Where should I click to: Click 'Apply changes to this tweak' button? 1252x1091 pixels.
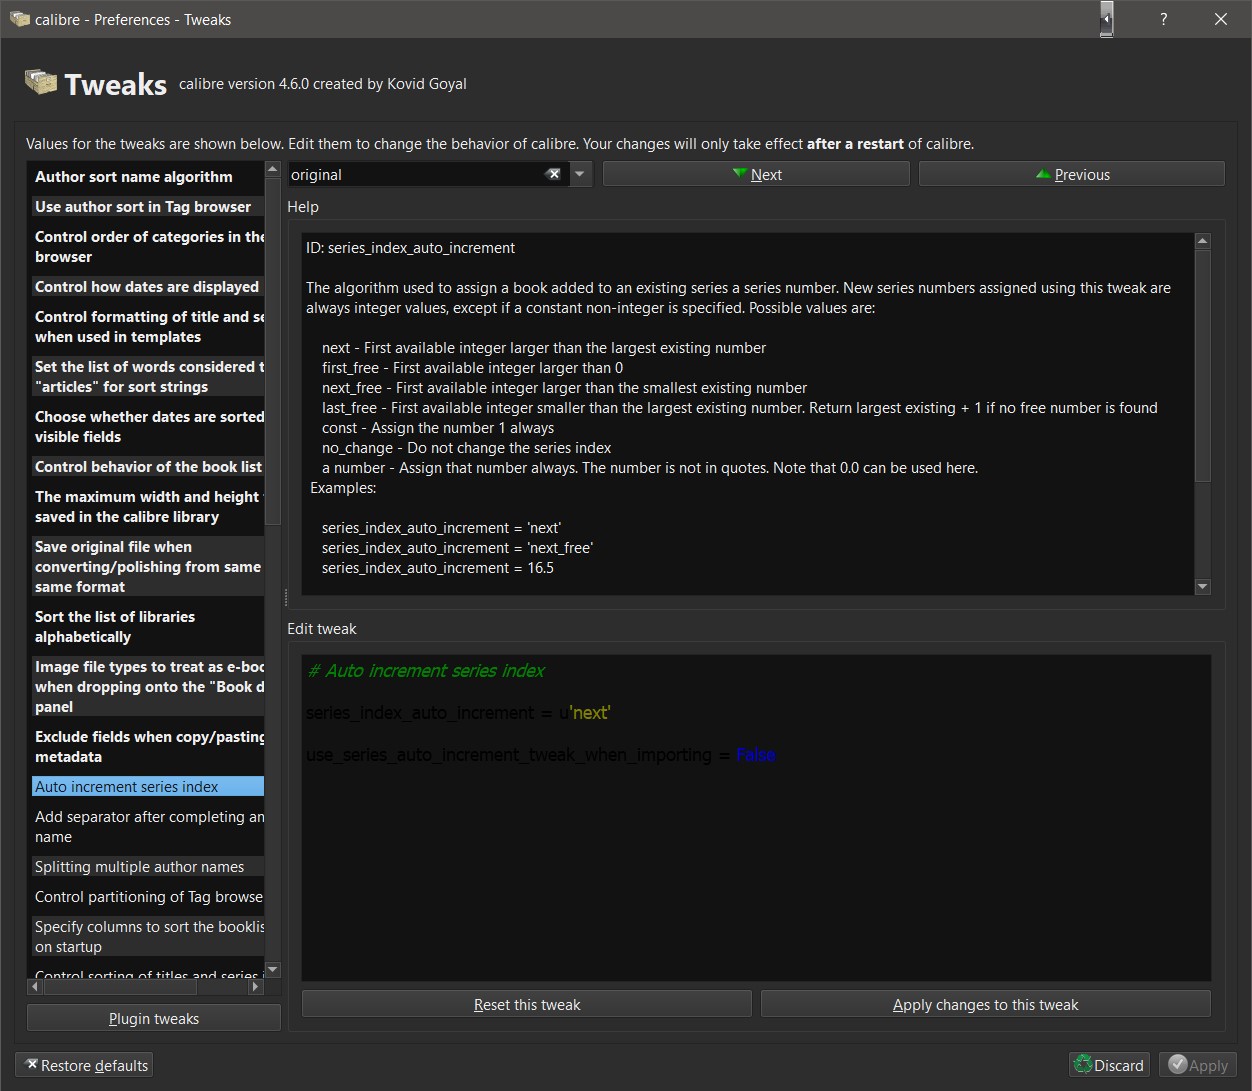(x=986, y=1004)
